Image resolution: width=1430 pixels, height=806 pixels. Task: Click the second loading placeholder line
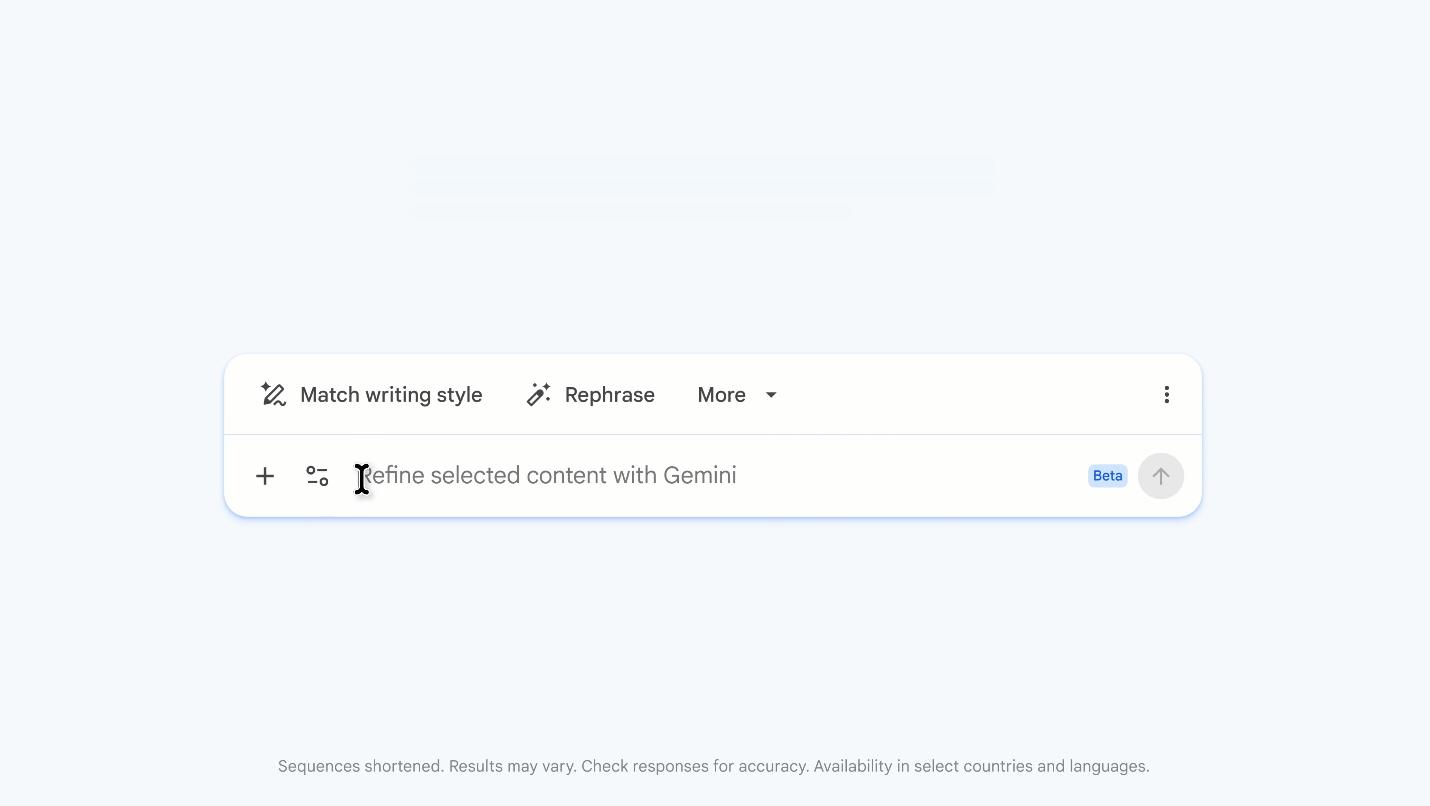coord(703,188)
